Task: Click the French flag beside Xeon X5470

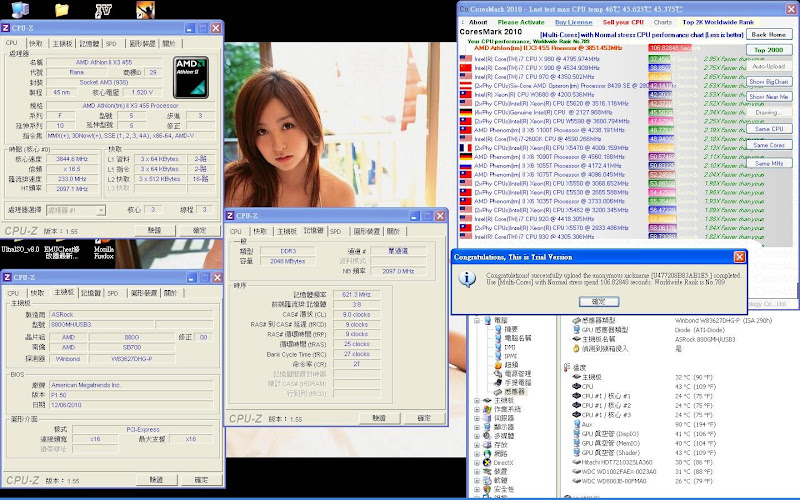Action: pyautogui.click(x=465, y=147)
